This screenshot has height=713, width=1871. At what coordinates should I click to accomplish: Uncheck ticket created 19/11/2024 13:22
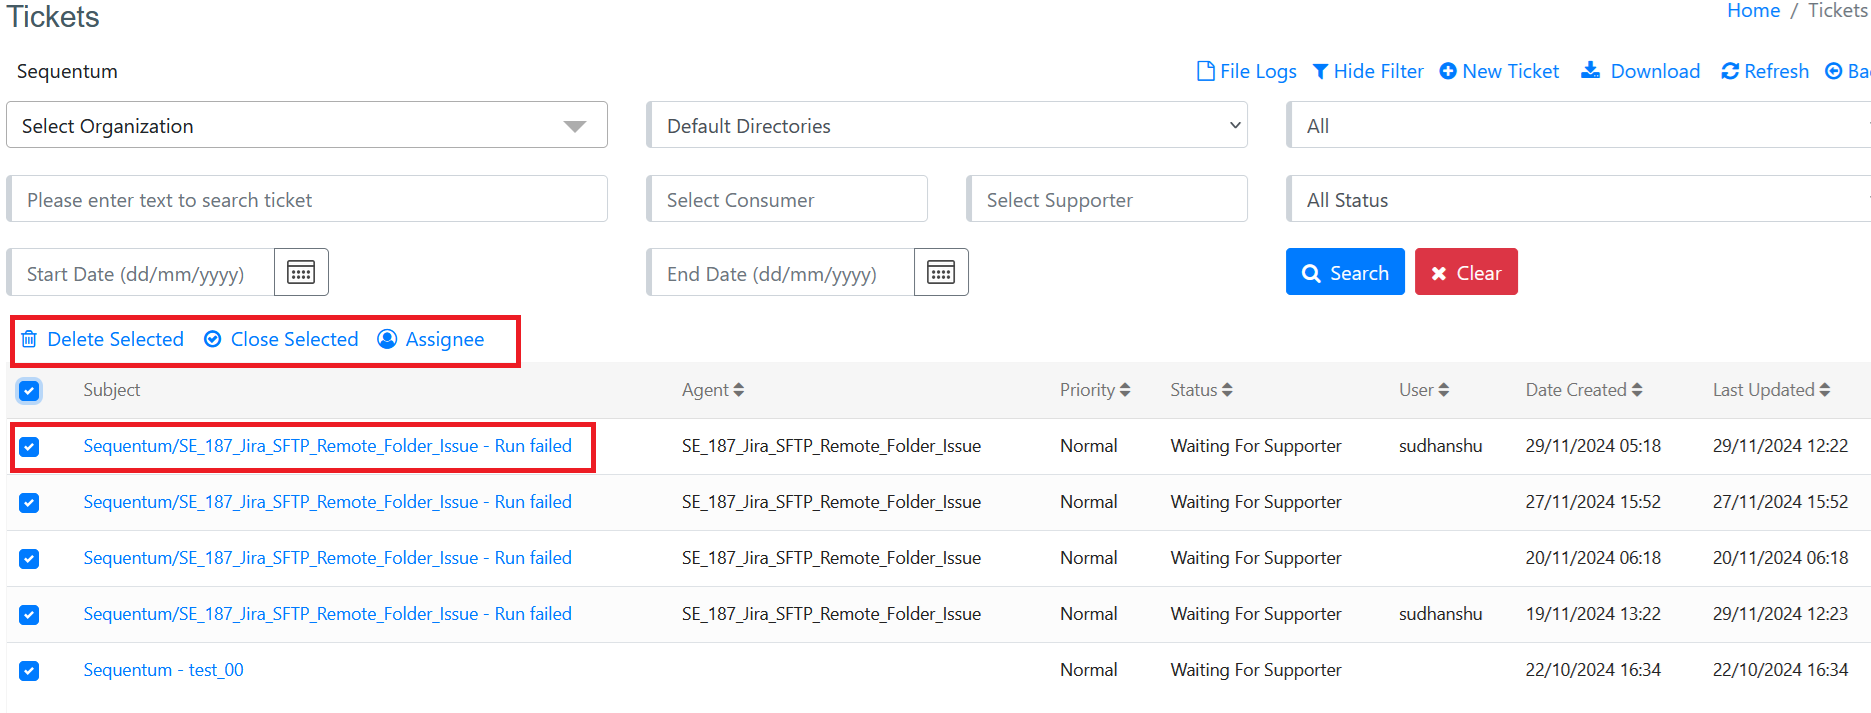[x=29, y=615]
